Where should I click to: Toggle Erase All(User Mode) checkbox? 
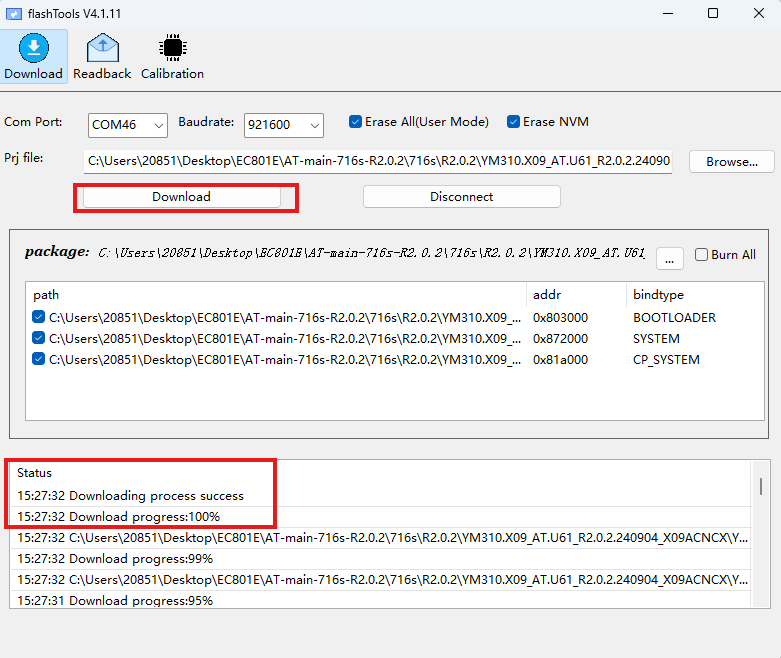pyautogui.click(x=355, y=122)
